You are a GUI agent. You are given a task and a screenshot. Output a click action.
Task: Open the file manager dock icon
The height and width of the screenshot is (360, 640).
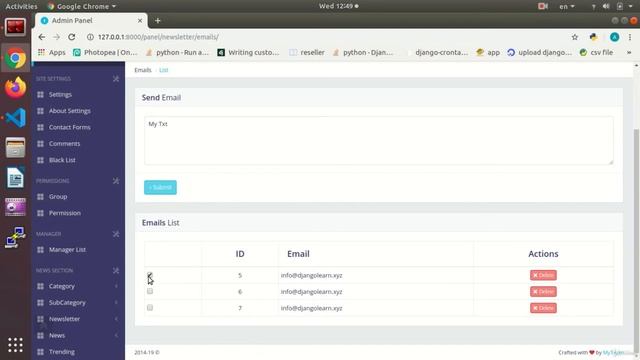(16, 147)
